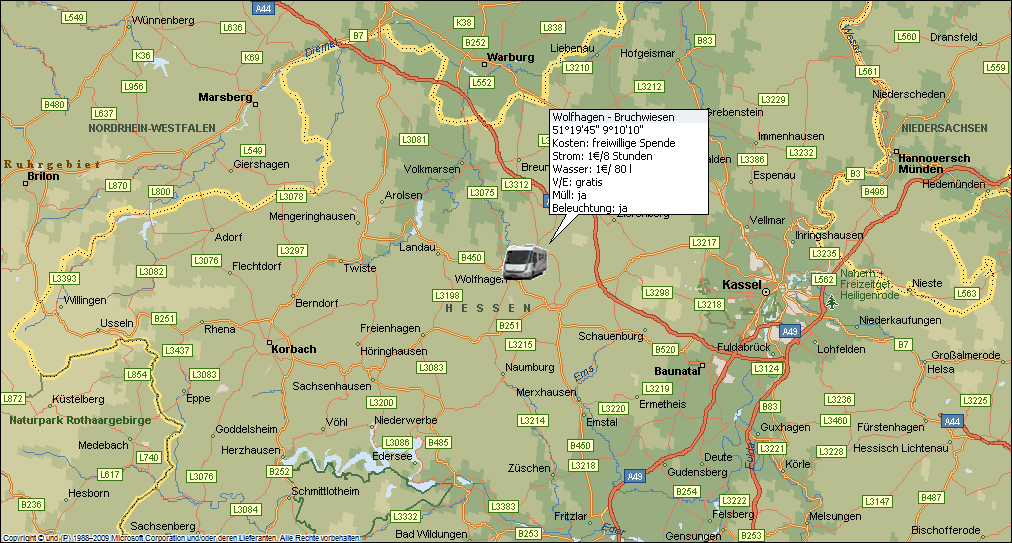Click the L838 road shield
Image resolution: width=1012 pixels, height=543 pixels.
(553, 28)
